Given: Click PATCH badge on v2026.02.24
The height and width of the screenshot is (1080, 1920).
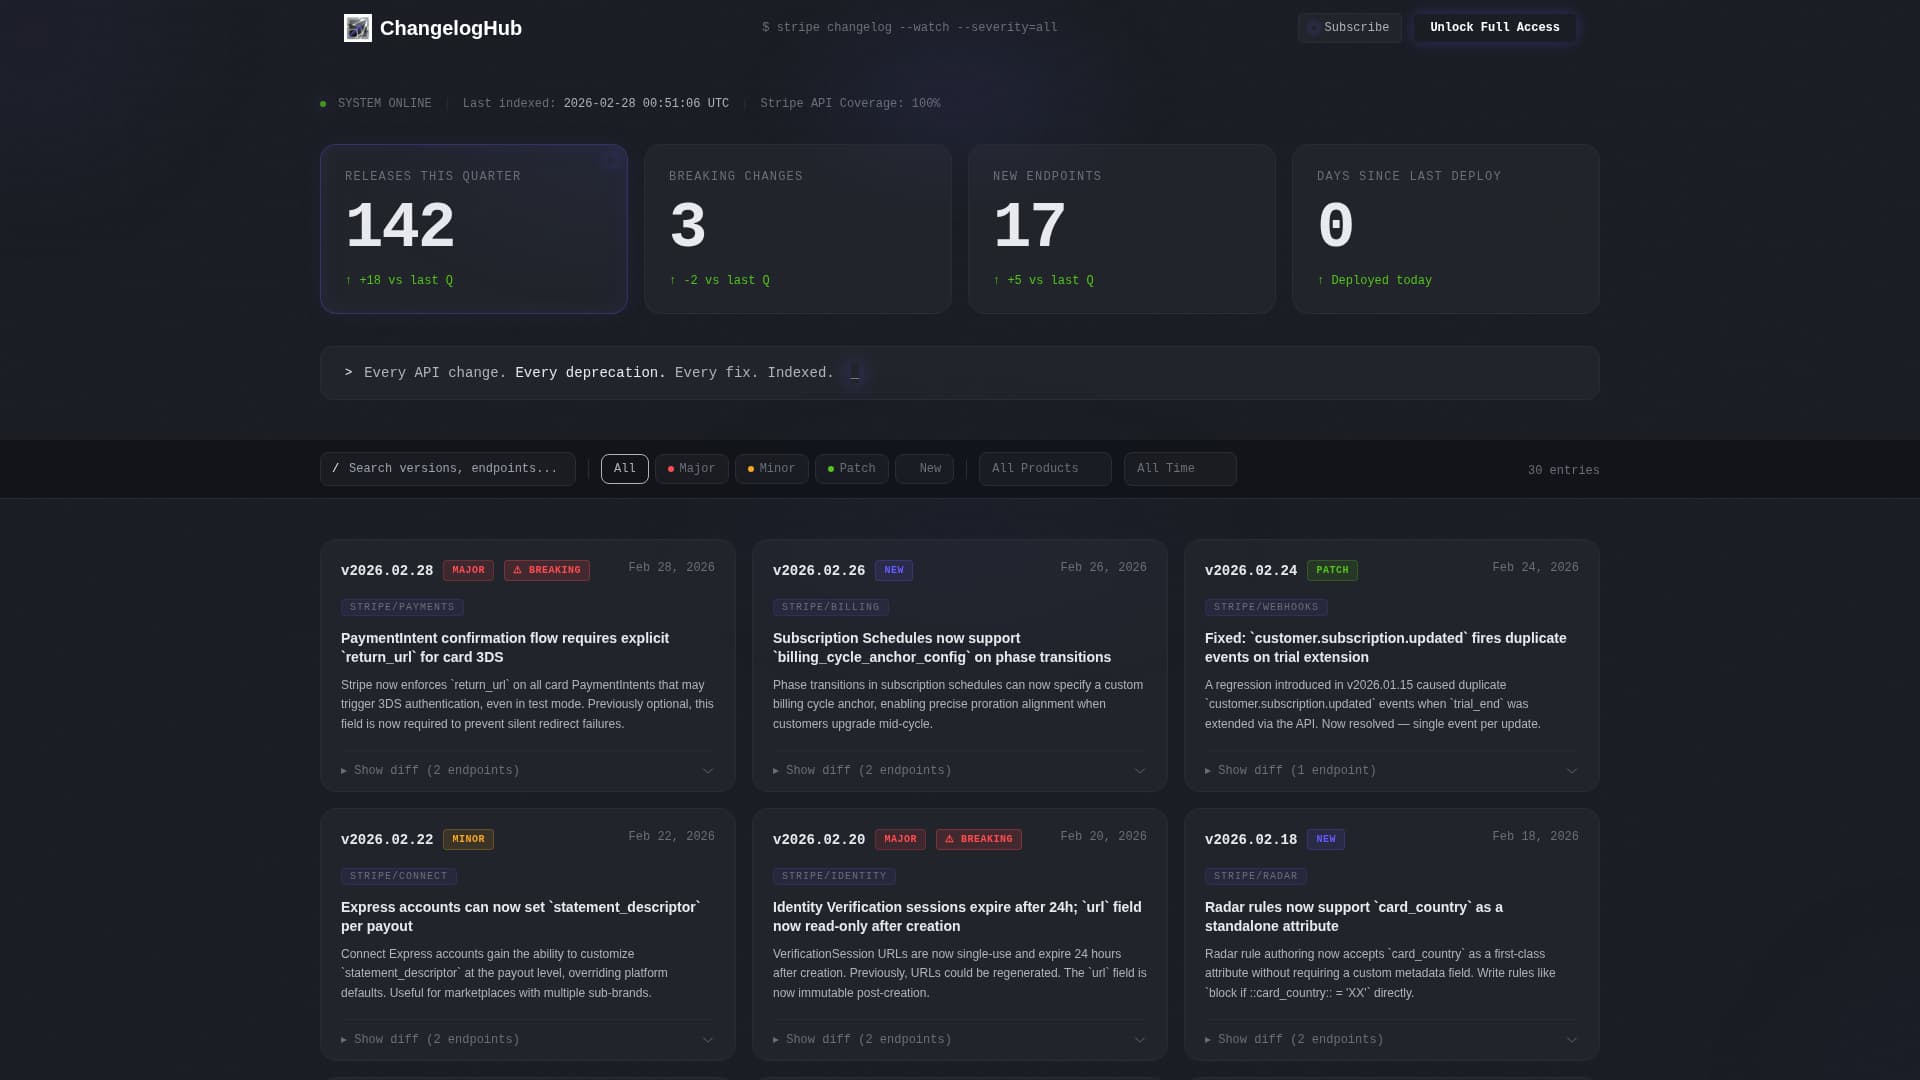Looking at the screenshot, I should point(1332,570).
